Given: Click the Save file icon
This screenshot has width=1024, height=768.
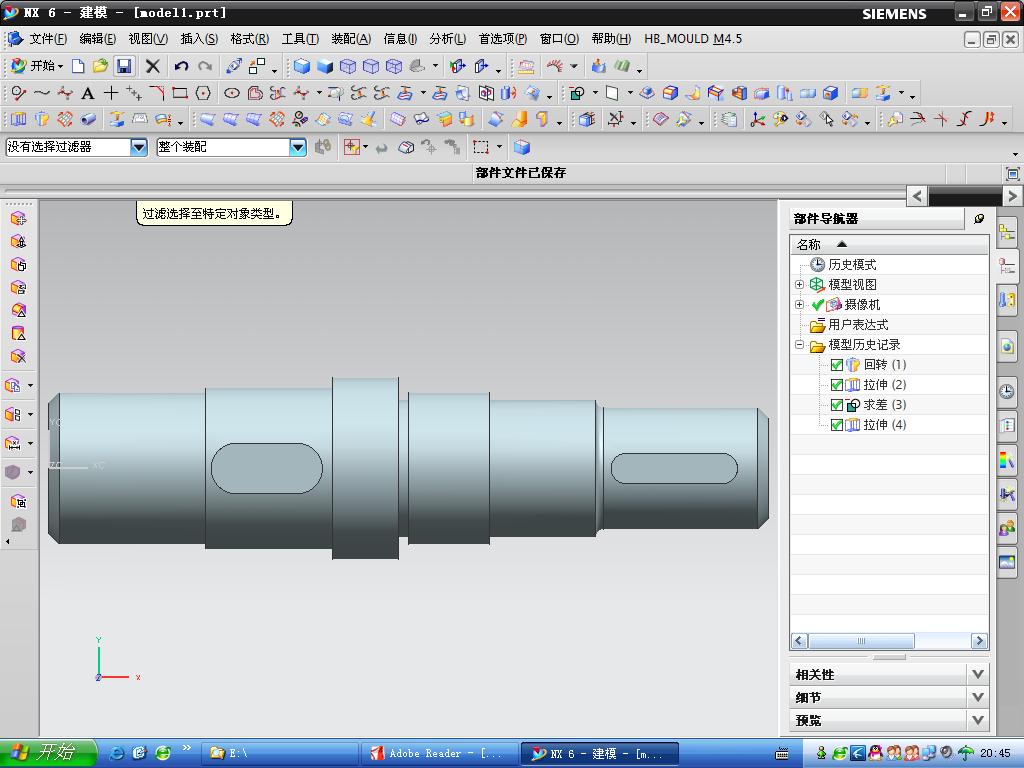Looking at the screenshot, I should 124,66.
